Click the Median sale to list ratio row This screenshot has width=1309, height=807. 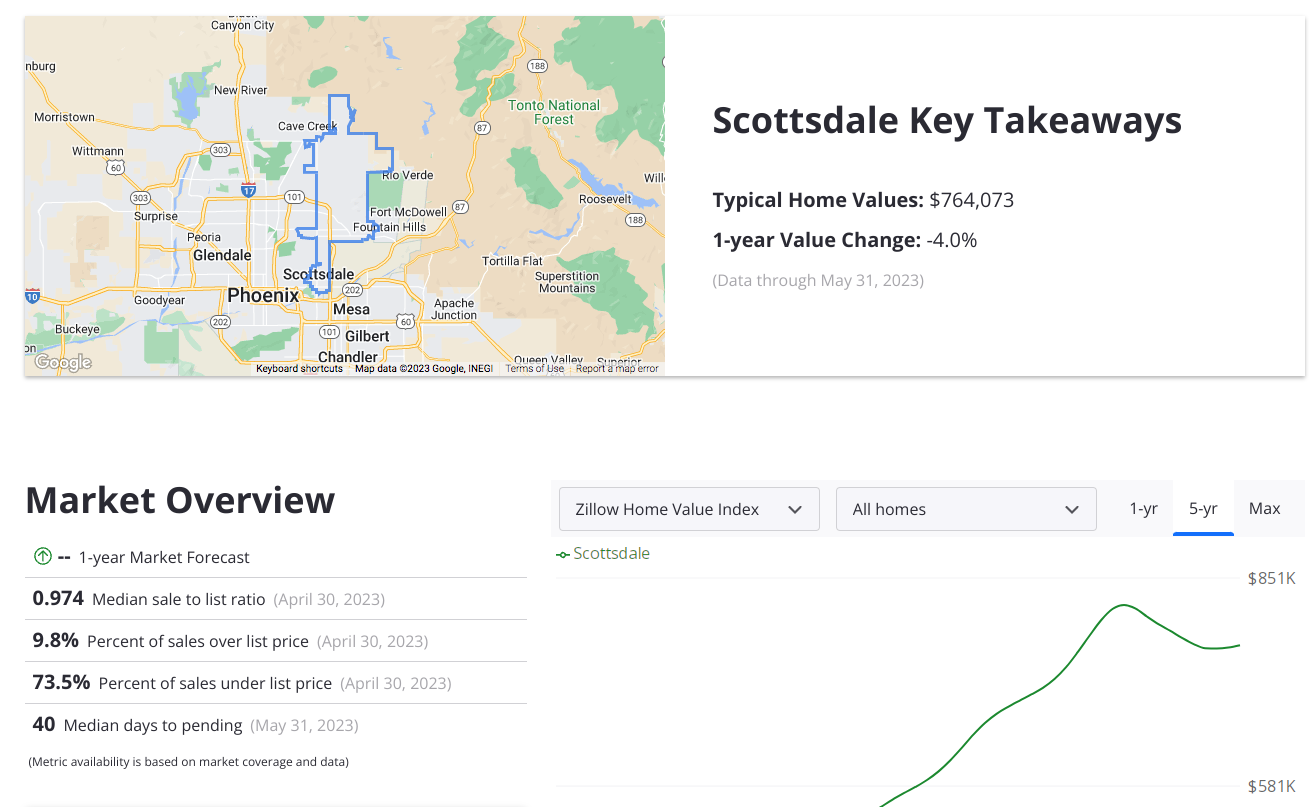click(x=276, y=599)
